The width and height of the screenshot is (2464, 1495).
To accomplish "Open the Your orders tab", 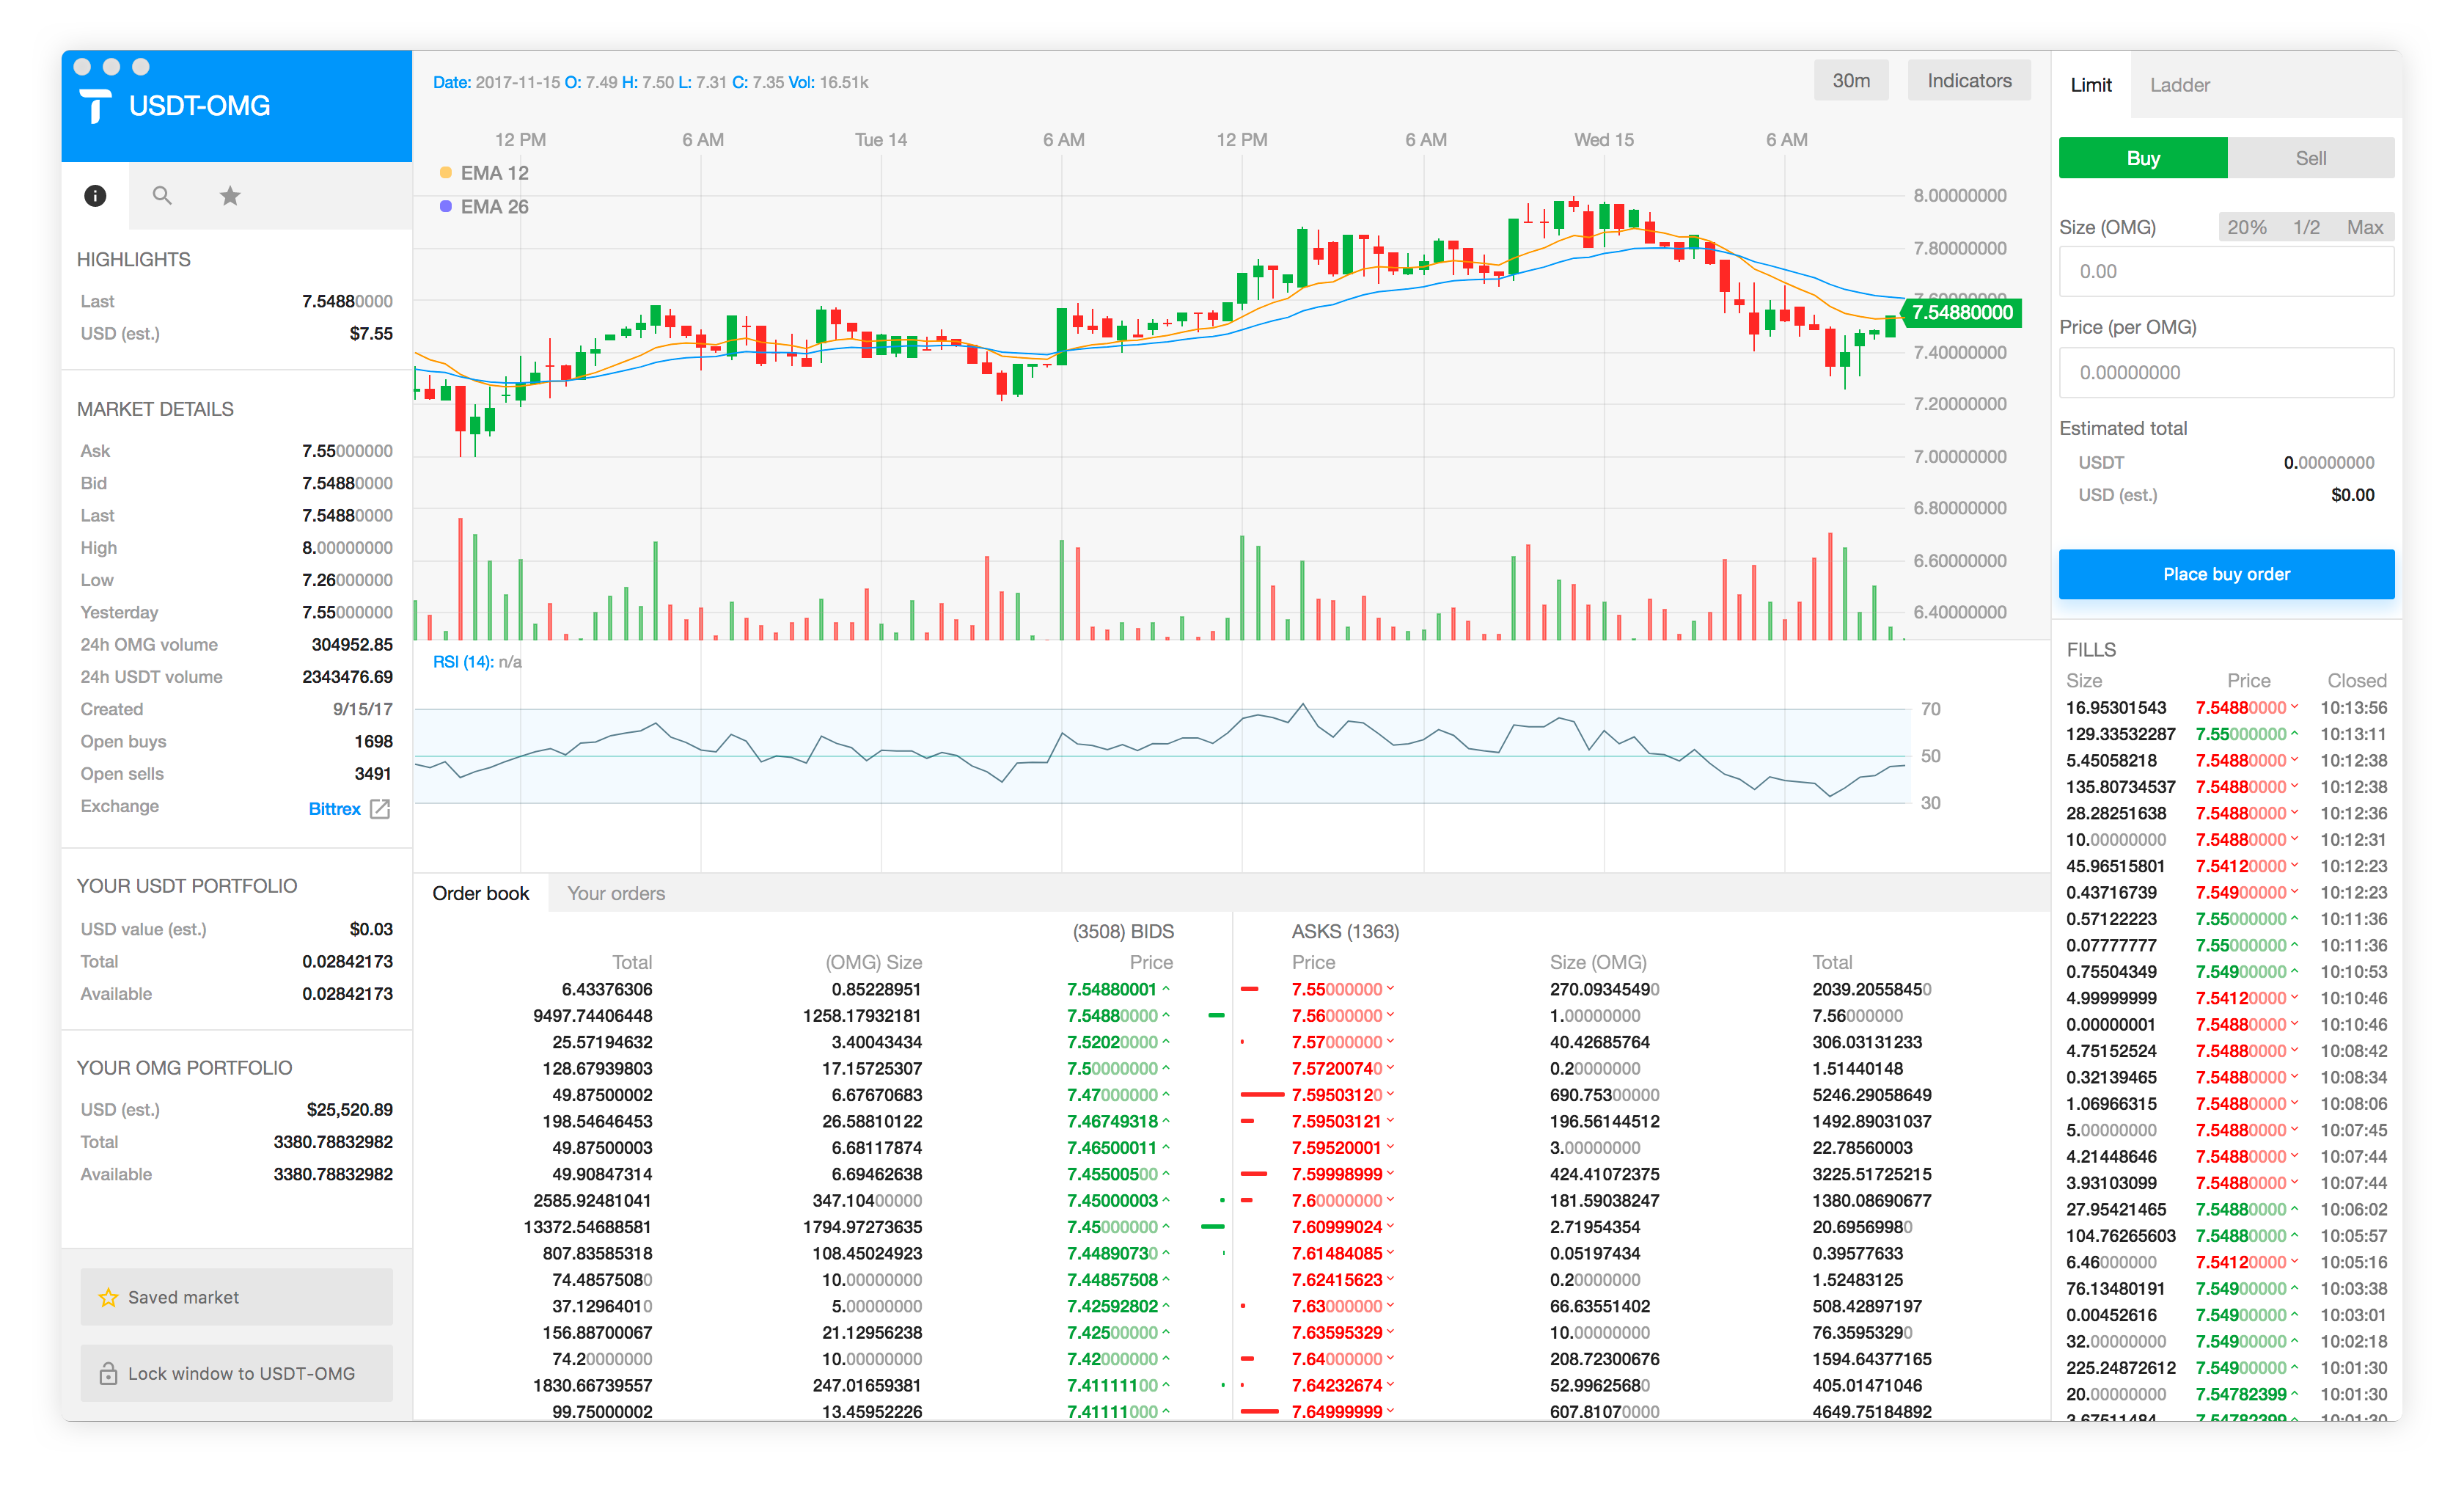I will click(616, 893).
